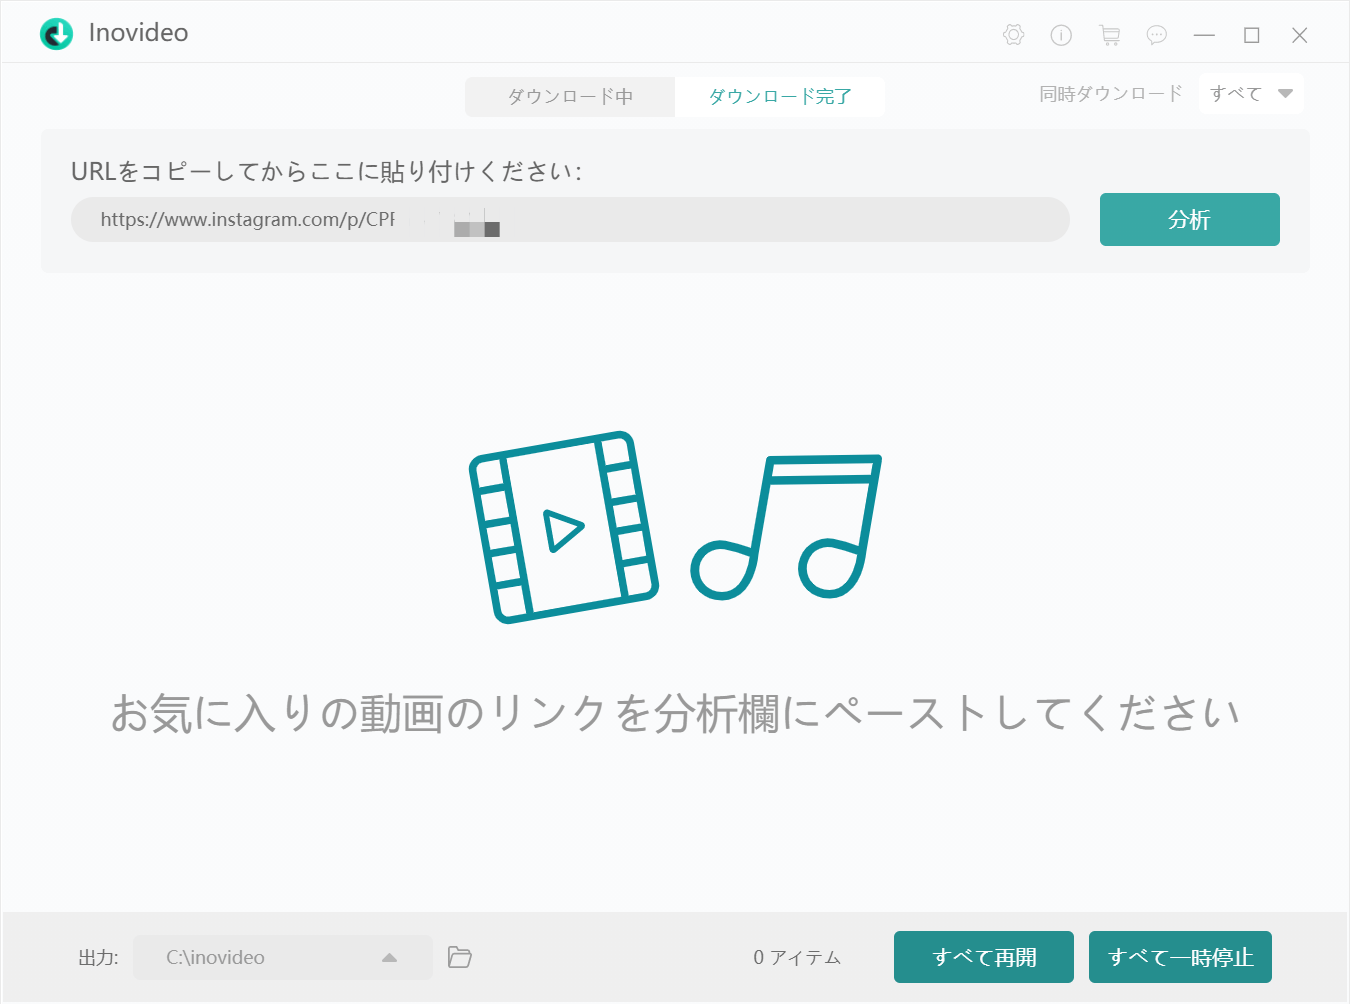Open the 同時ダウンロード quantity dropdown

1250,93
